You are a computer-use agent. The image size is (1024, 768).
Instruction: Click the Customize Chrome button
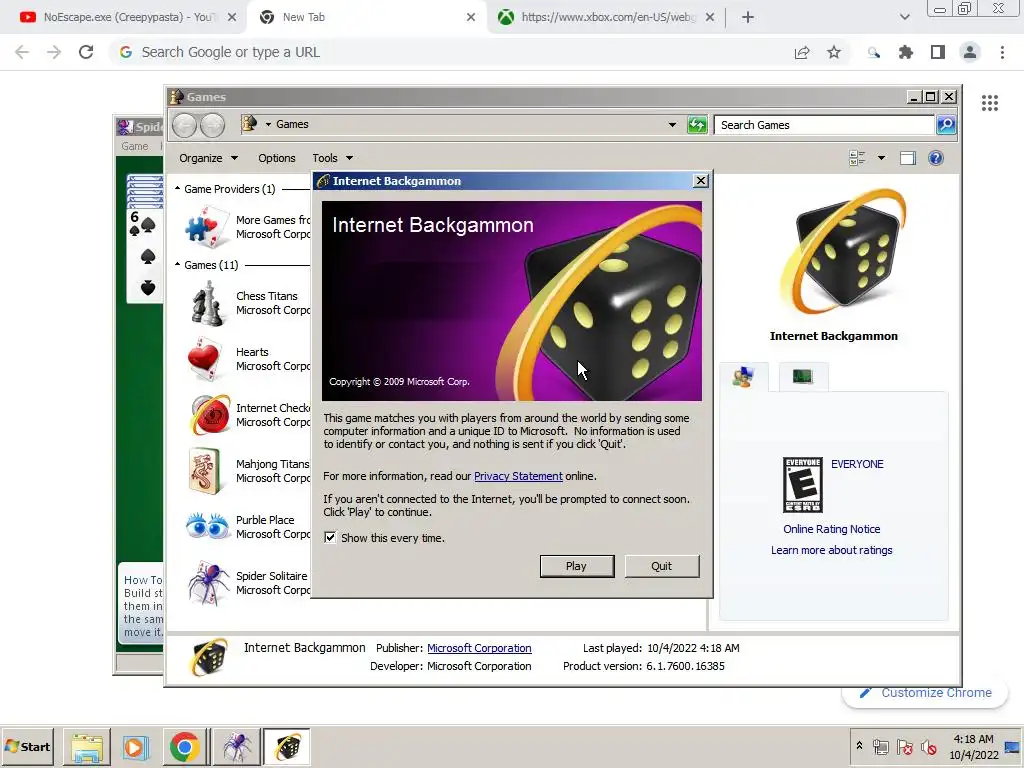click(x=925, y=693)
